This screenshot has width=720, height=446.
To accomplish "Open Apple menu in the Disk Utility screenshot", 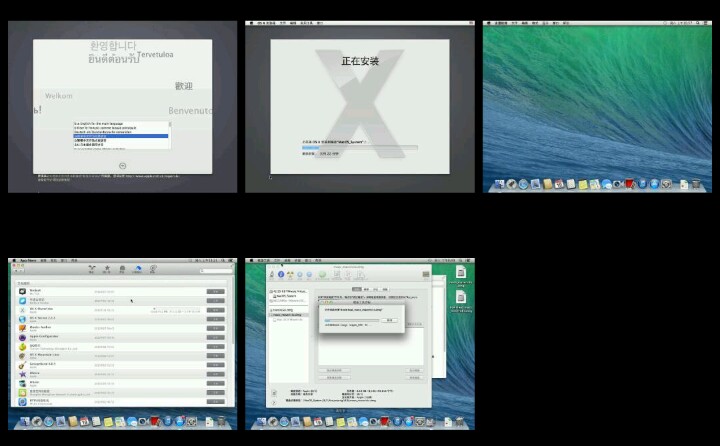I will (x=251, y=260).
